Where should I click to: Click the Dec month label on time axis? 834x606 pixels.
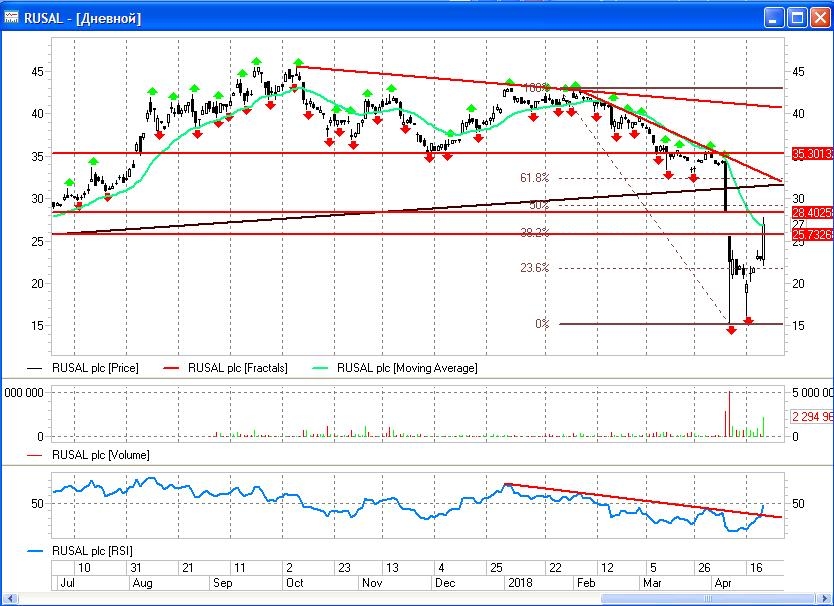click(445, 583)
